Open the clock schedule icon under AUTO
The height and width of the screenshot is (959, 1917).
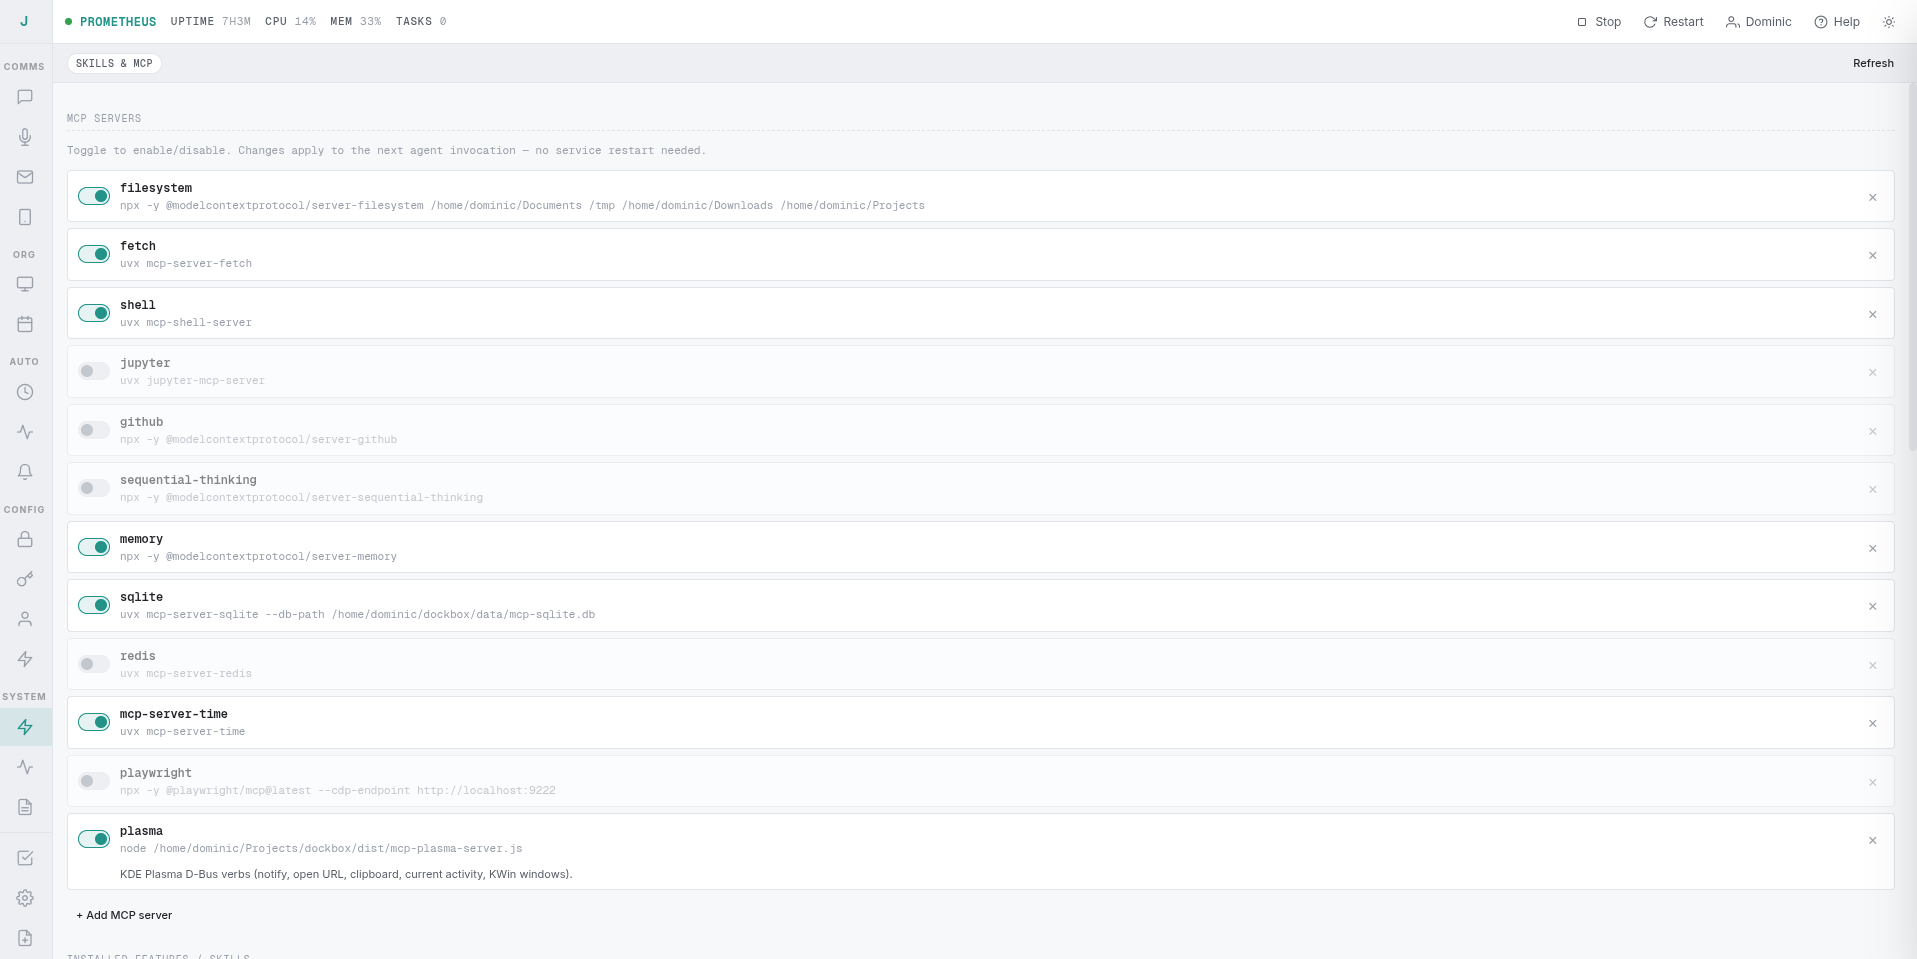(25, 392)
